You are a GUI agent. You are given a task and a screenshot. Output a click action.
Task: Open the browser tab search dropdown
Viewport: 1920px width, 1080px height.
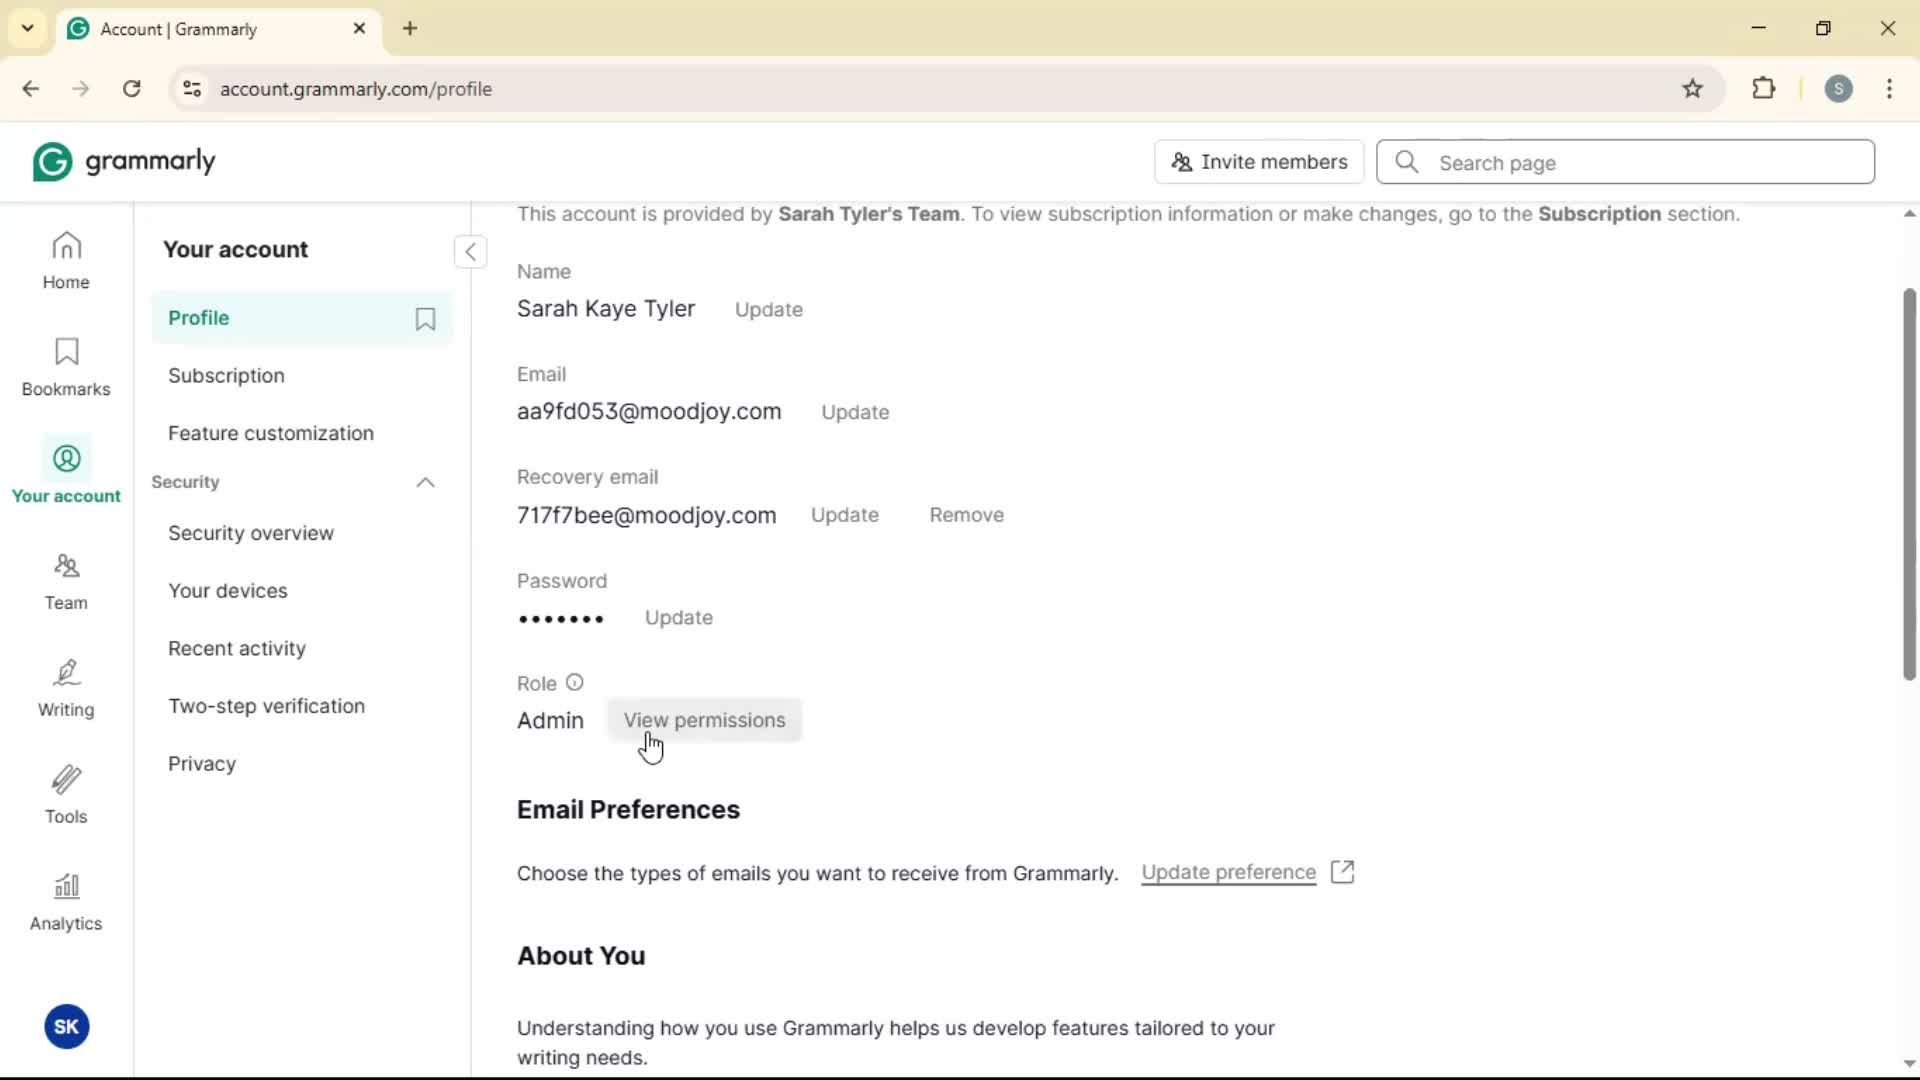tap(27, 28)
